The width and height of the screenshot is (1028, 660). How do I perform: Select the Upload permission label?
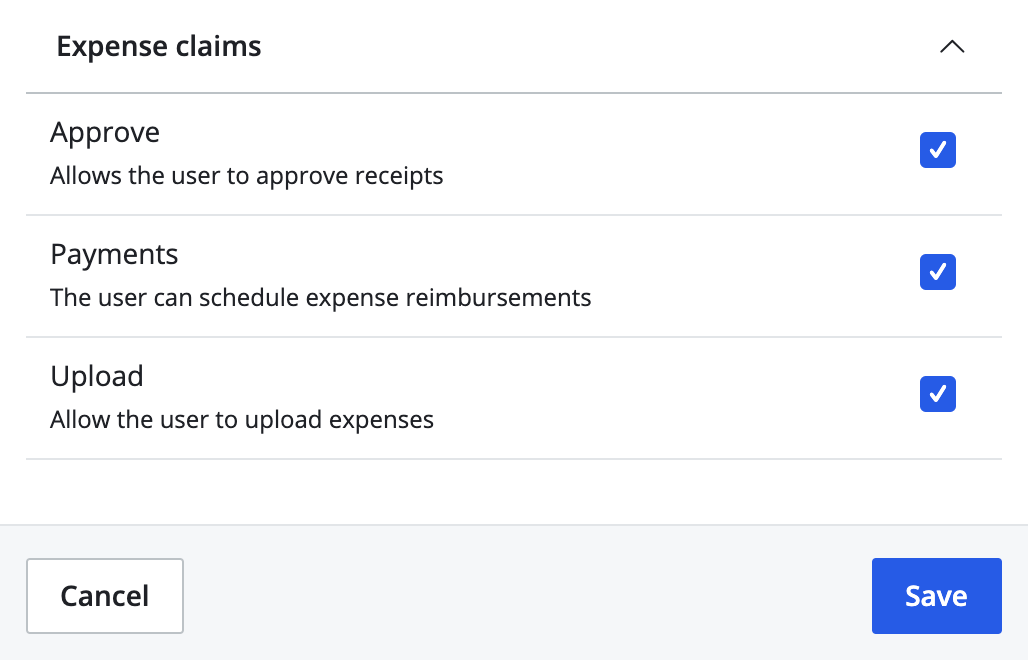tap(96, 376)
